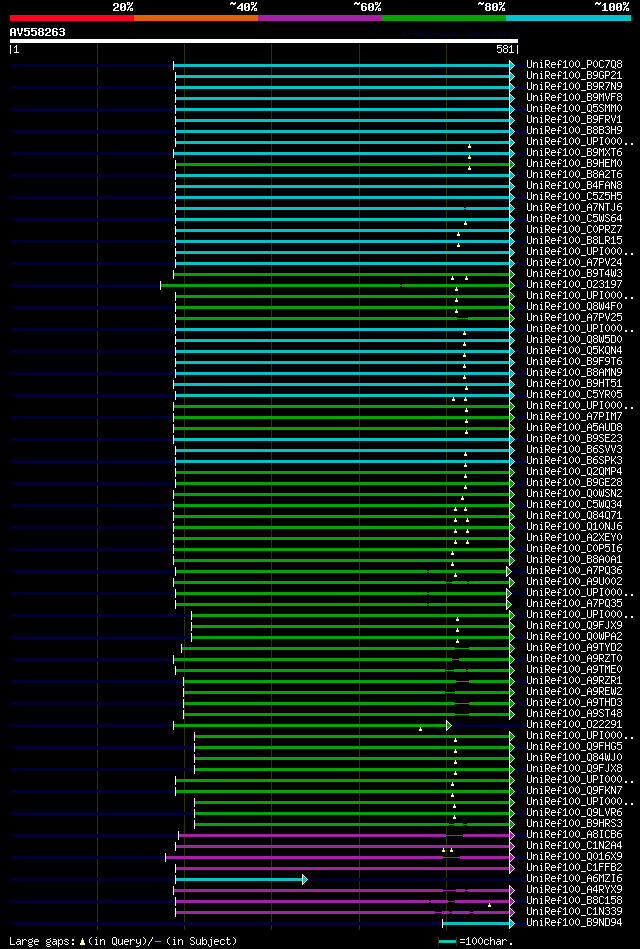Click the arrowhead ending the B9ND94 alignment bar

click(512, 924)
